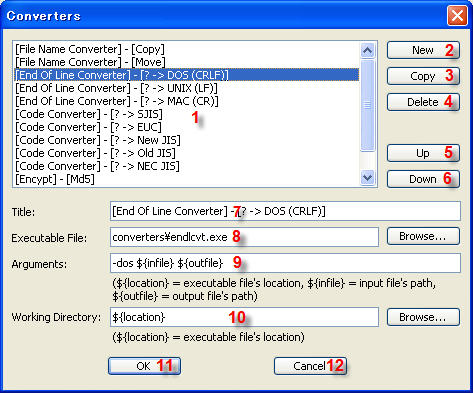Click the list's scroll down arrow
Image resolution: width=473 pixels, height=393 pixels.
pyautogui.click(x=368, y=178)
